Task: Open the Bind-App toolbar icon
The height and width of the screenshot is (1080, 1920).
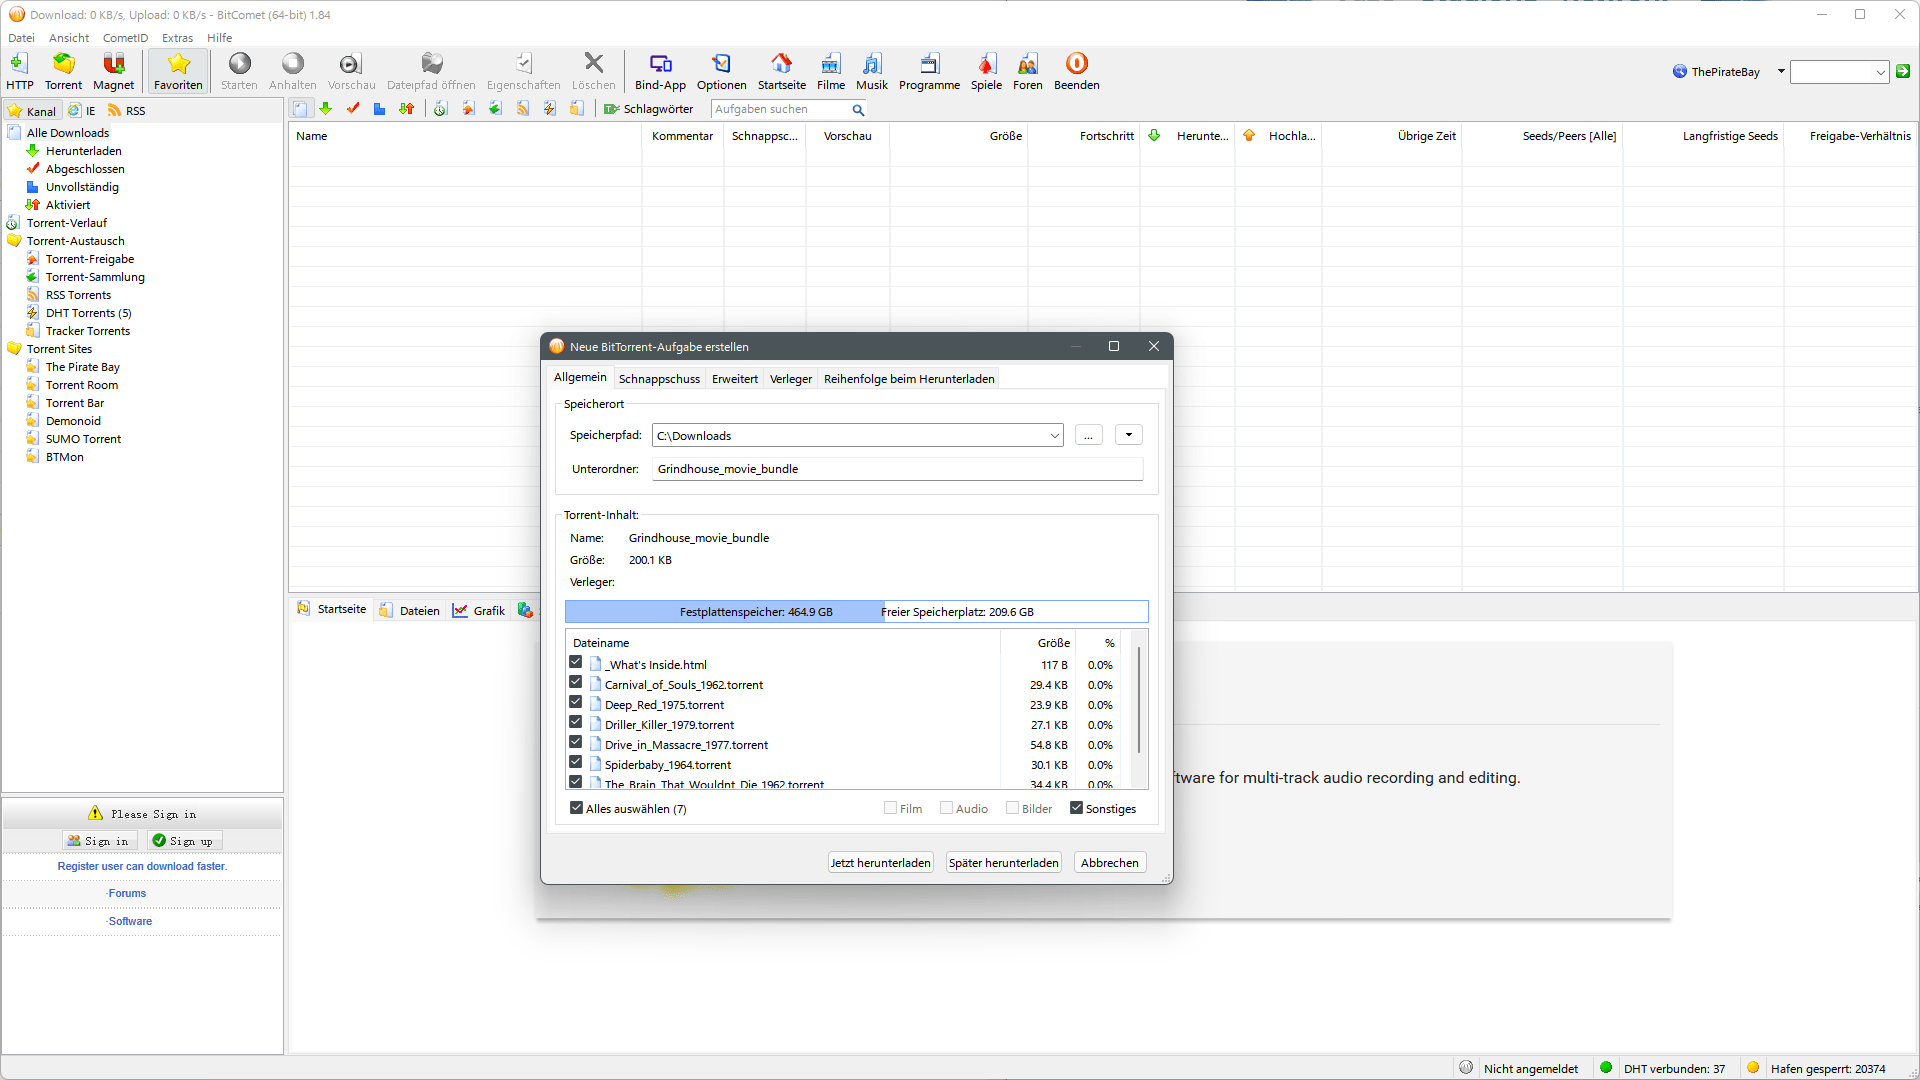Action: click(660, 72)
